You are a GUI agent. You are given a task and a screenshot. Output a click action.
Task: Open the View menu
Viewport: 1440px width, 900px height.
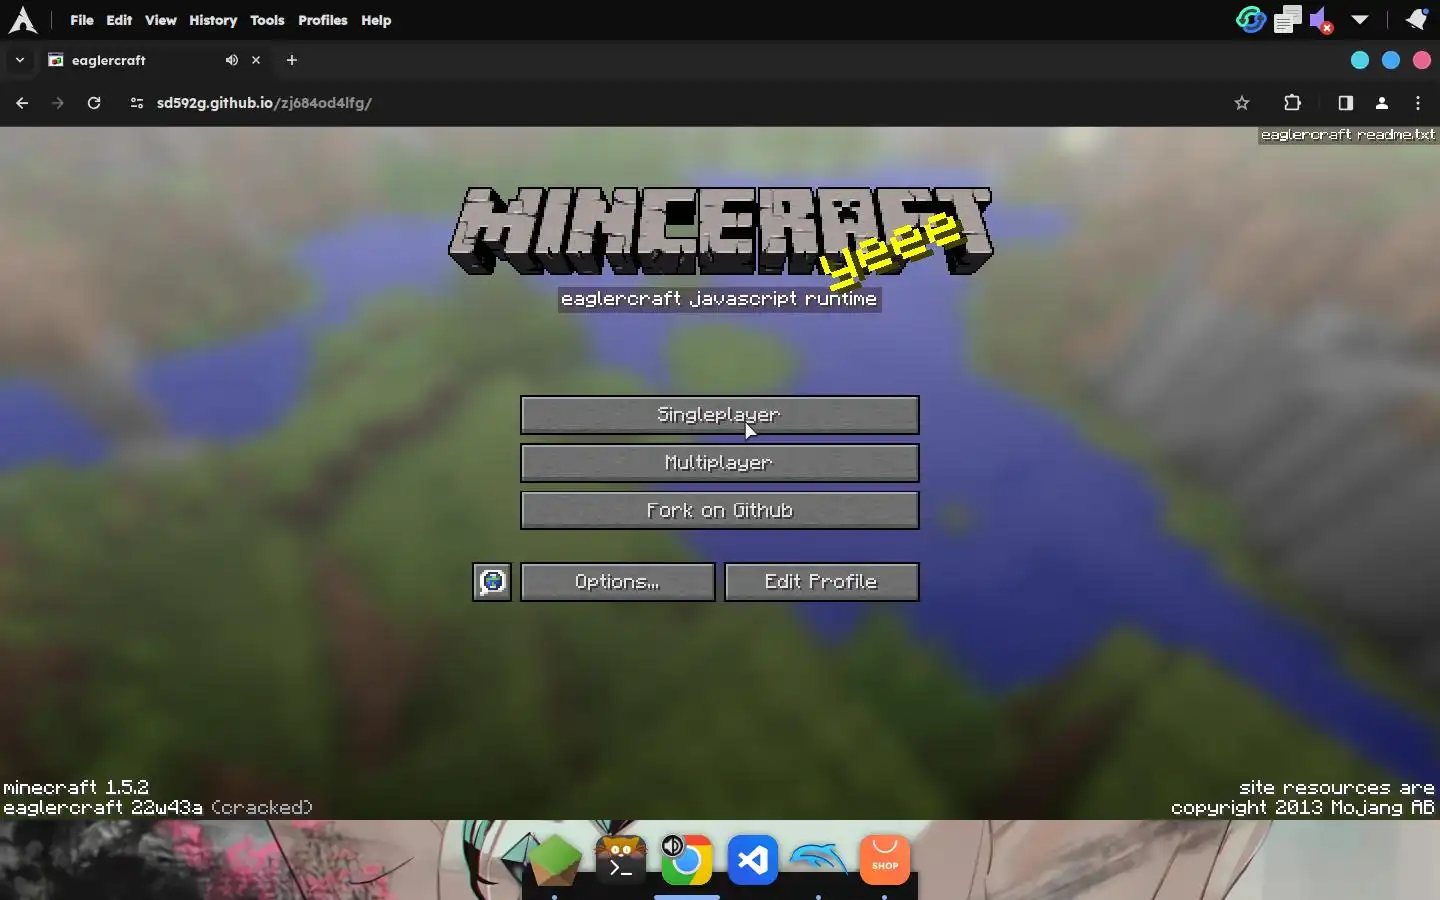(x=160, y=20)
